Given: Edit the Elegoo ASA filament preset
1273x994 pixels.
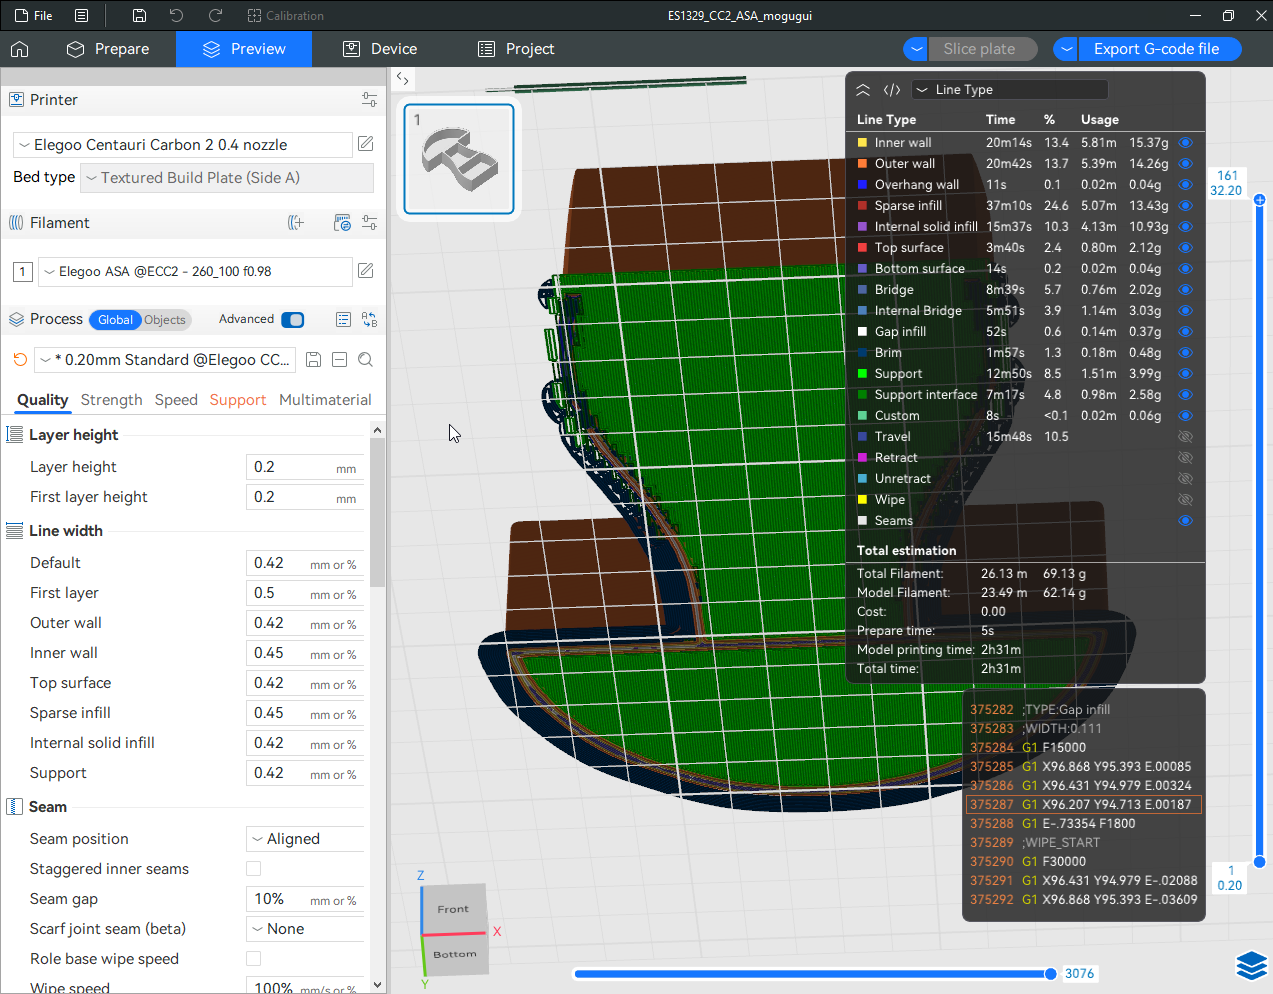Looking at the screenshot, I should click(366, 271).
